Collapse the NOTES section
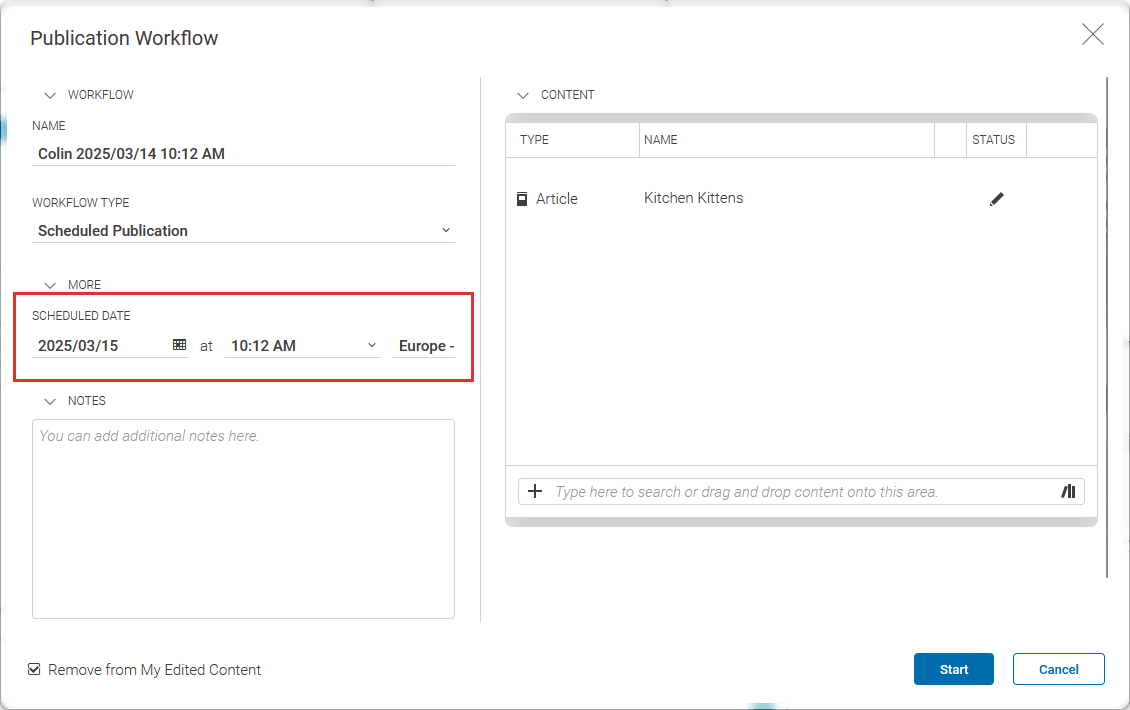1130x710 pixels. click(50, 400)
